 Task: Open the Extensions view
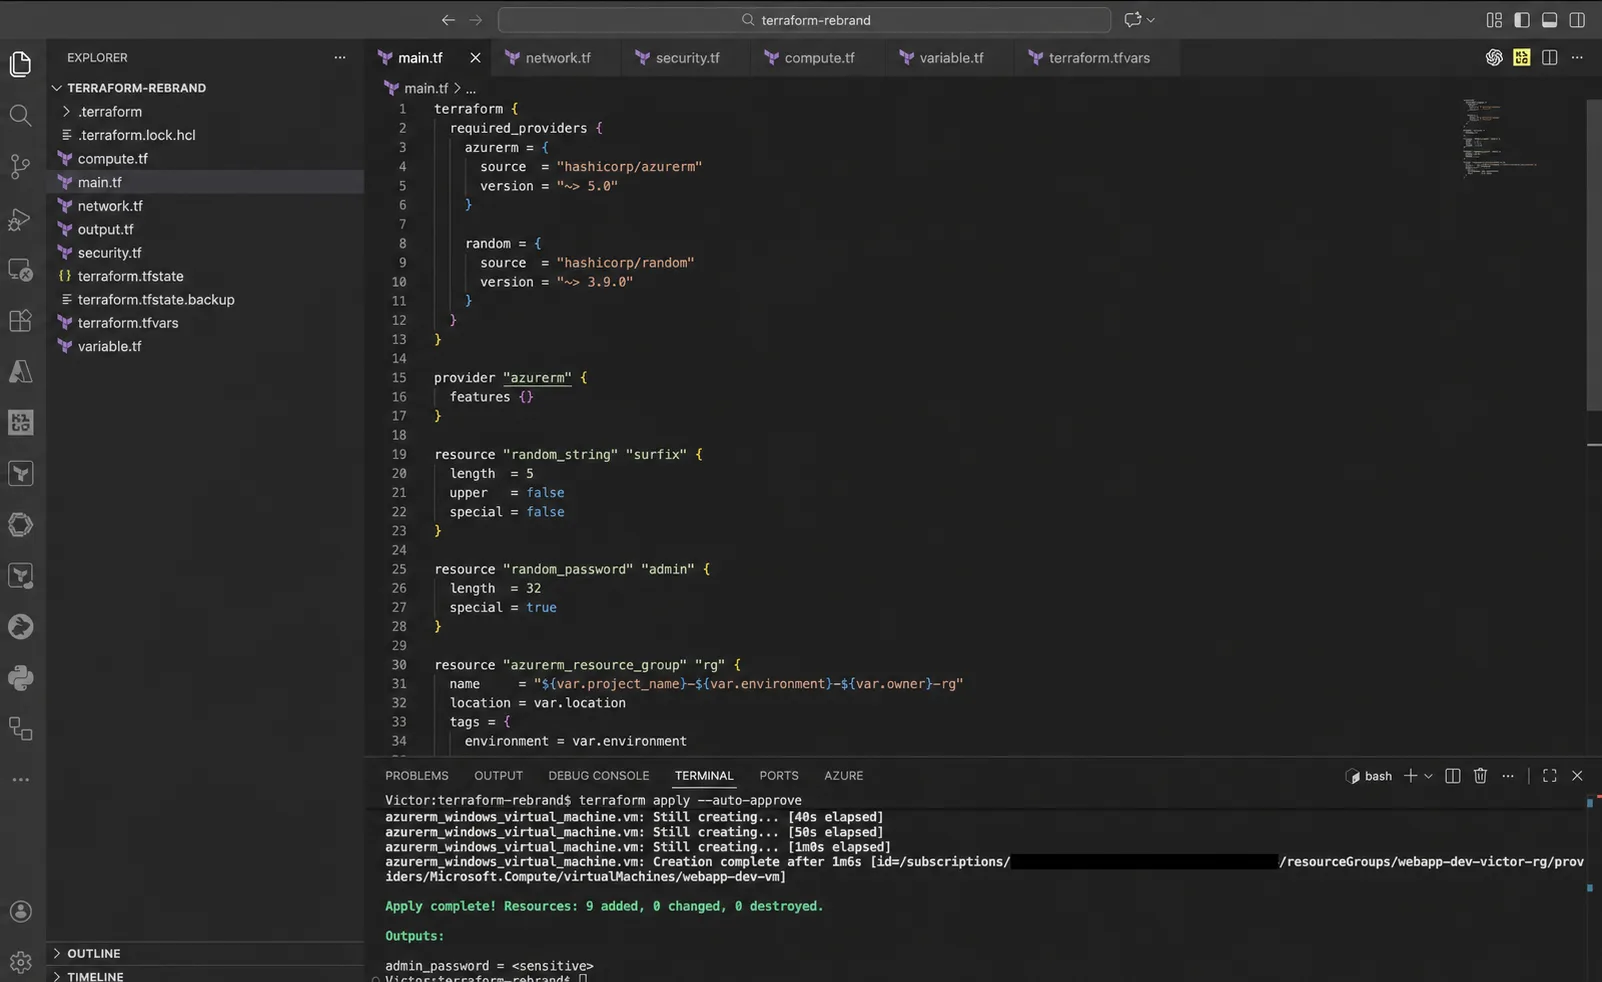(x=20, y=320)
